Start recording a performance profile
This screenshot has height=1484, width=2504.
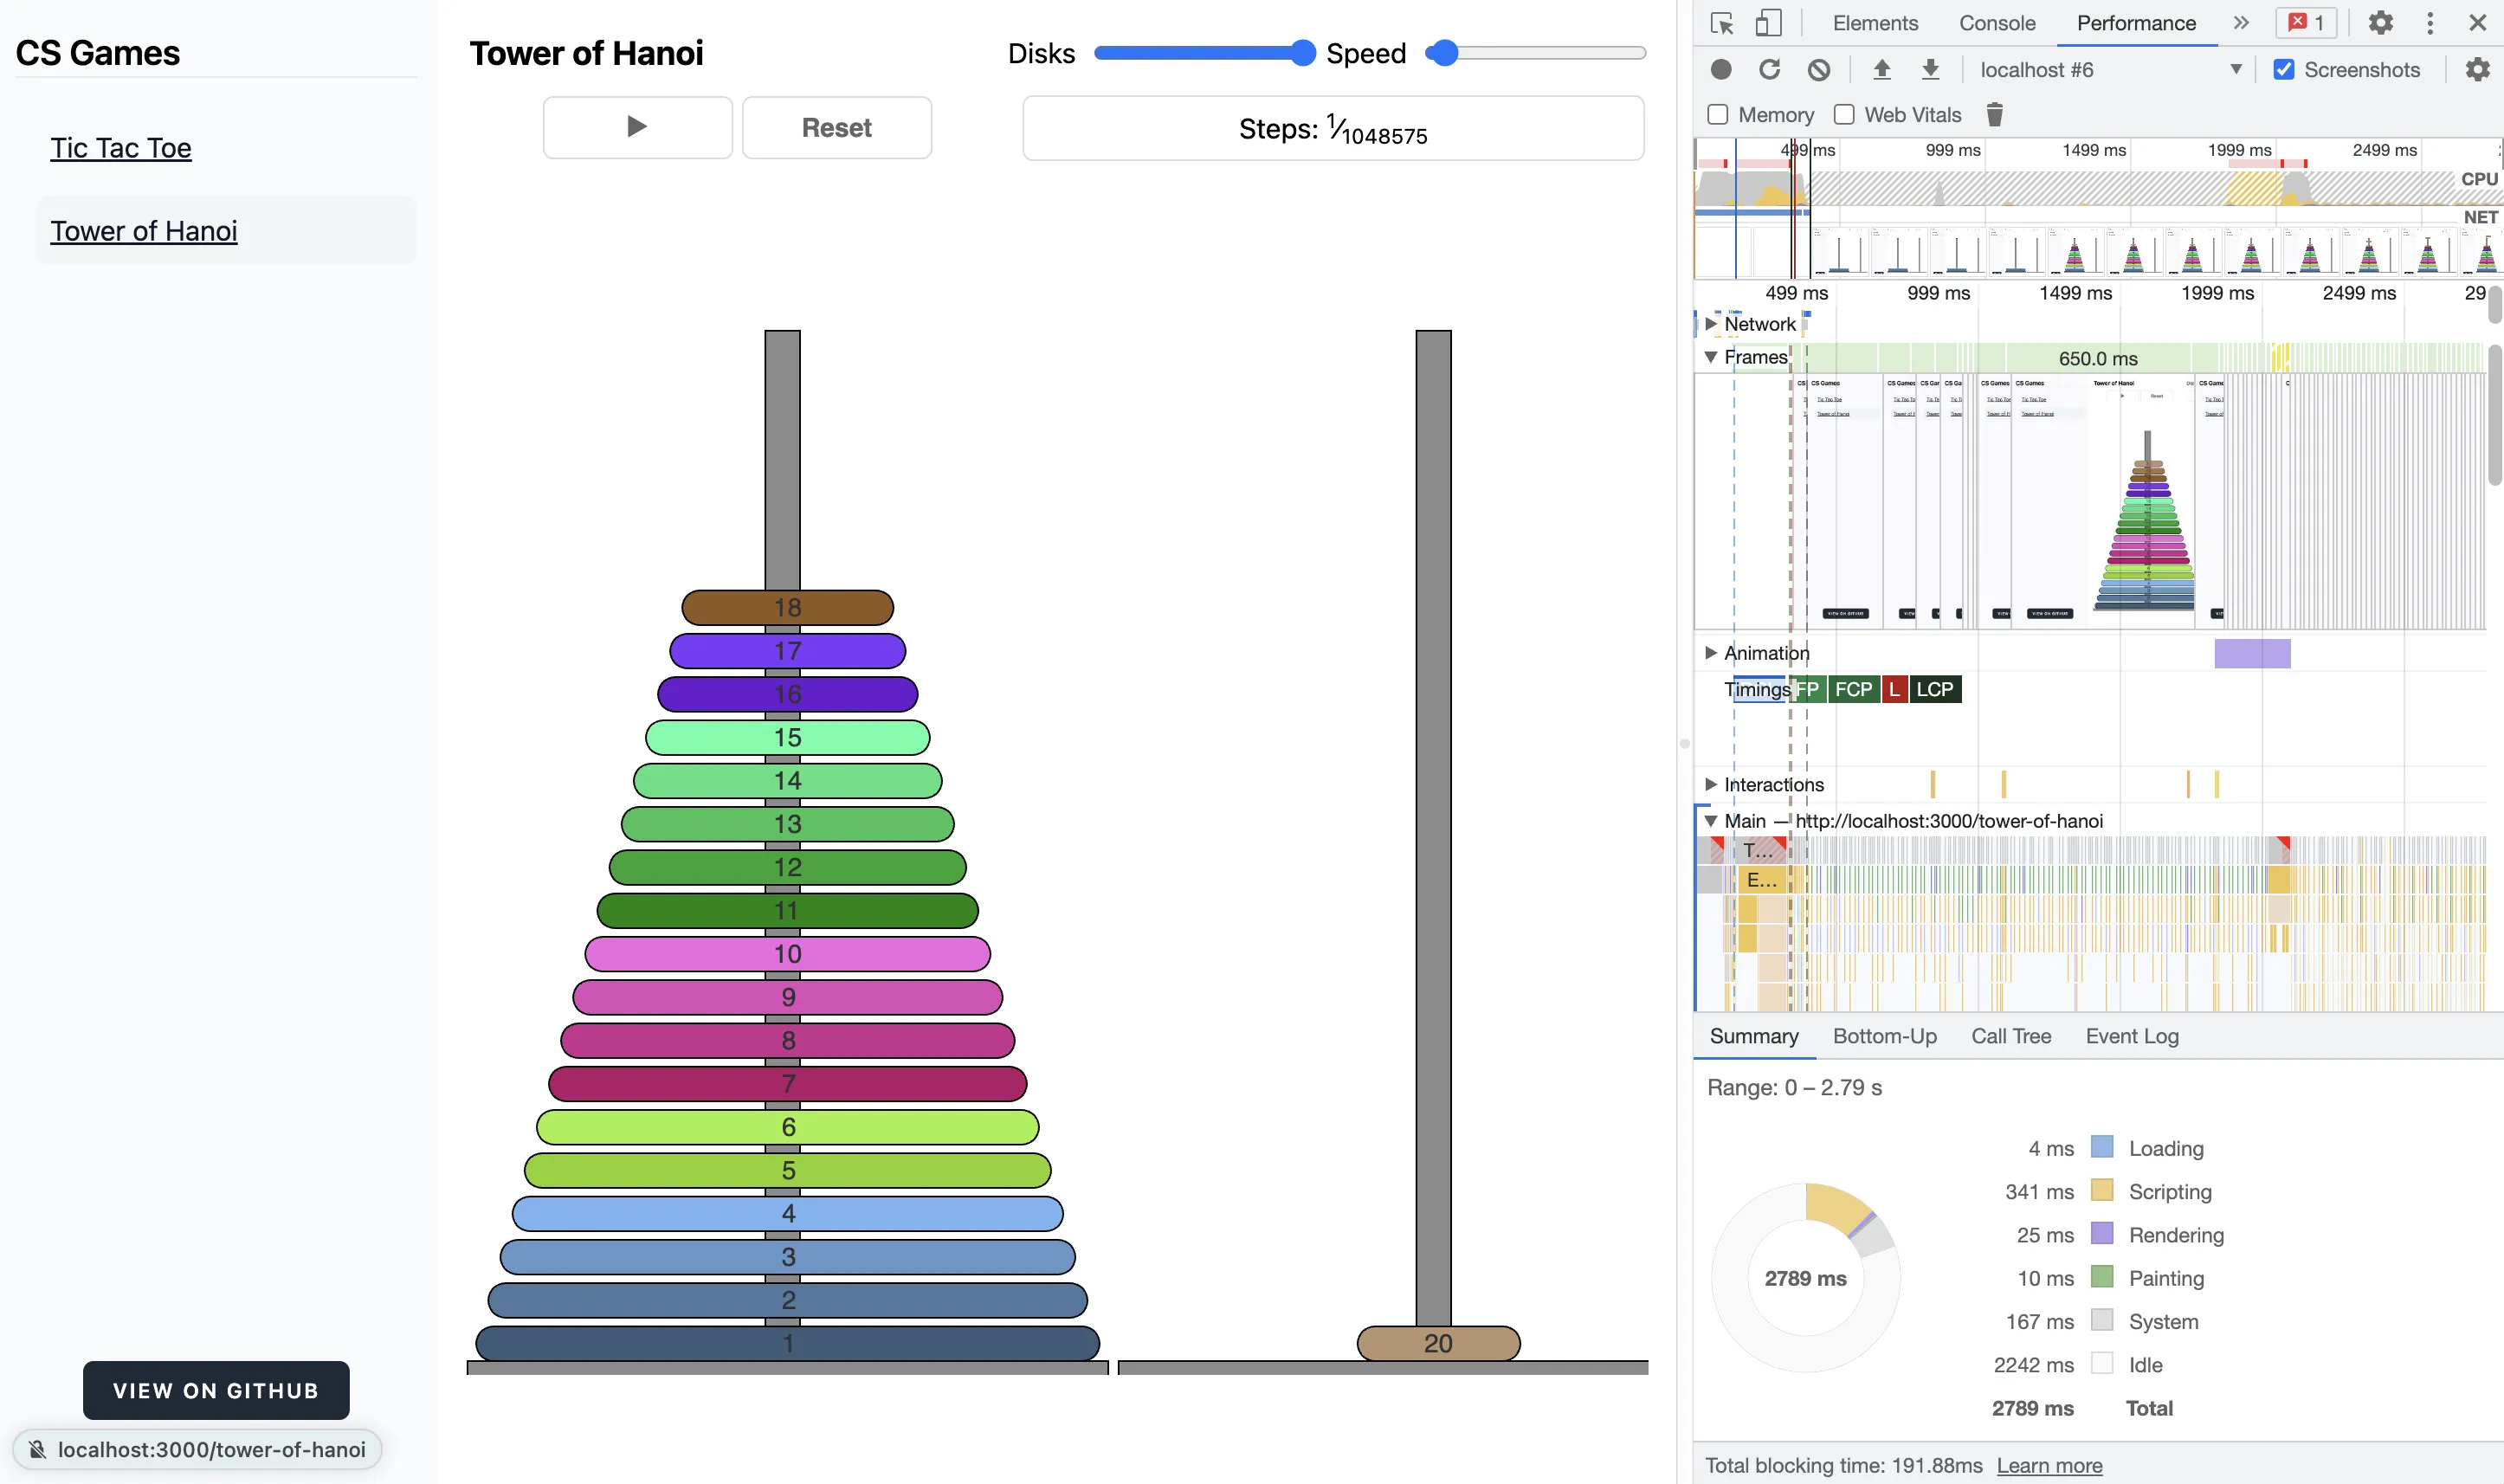pos(1721,70)
